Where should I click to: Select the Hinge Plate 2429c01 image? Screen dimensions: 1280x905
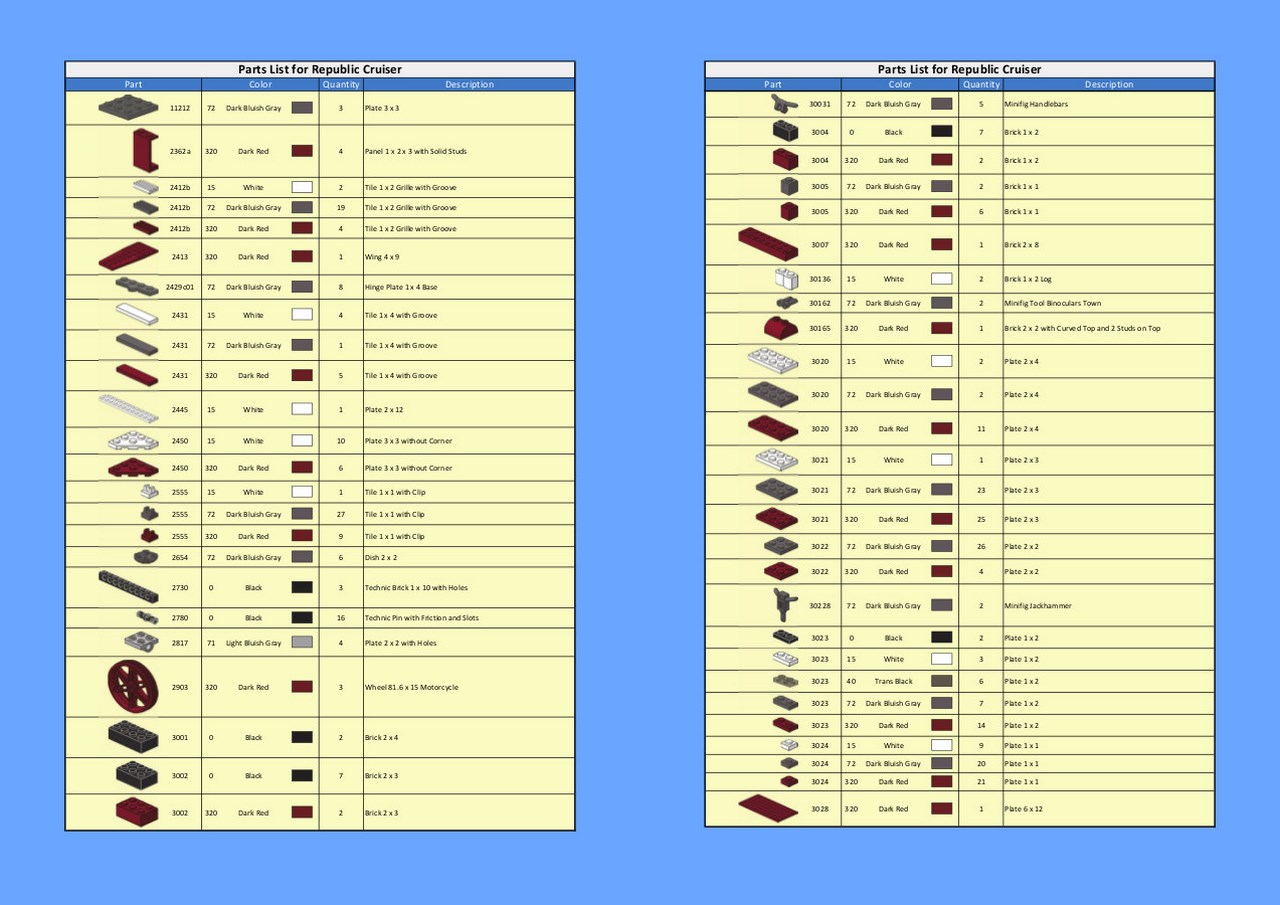[137, 287]
